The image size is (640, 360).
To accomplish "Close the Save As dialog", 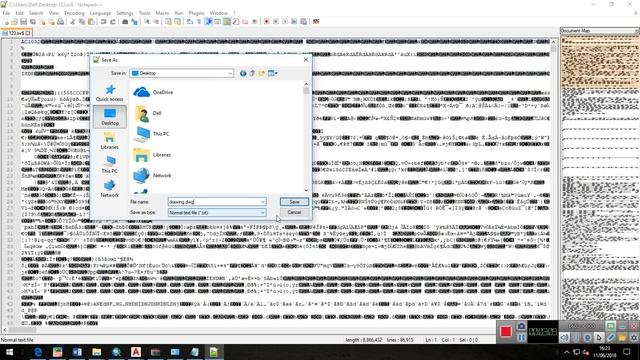I will [306, 60].
